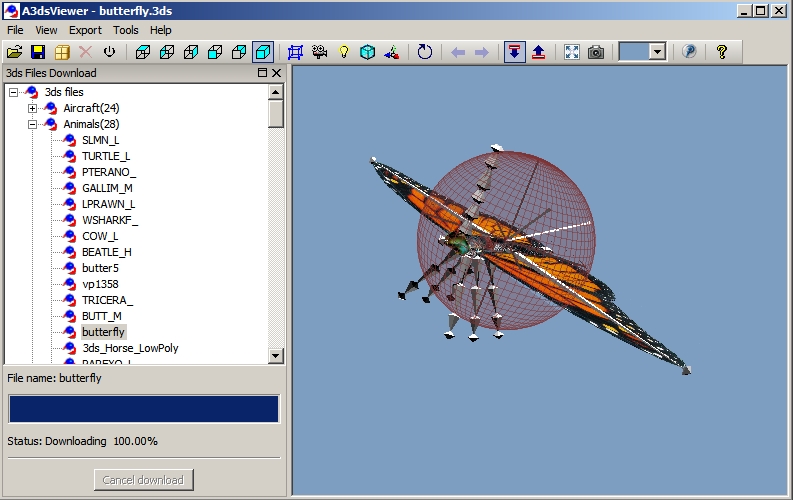Click the power symbol toolbar icon
Screen dimensions: 793x500
click(x=109, y=52)
